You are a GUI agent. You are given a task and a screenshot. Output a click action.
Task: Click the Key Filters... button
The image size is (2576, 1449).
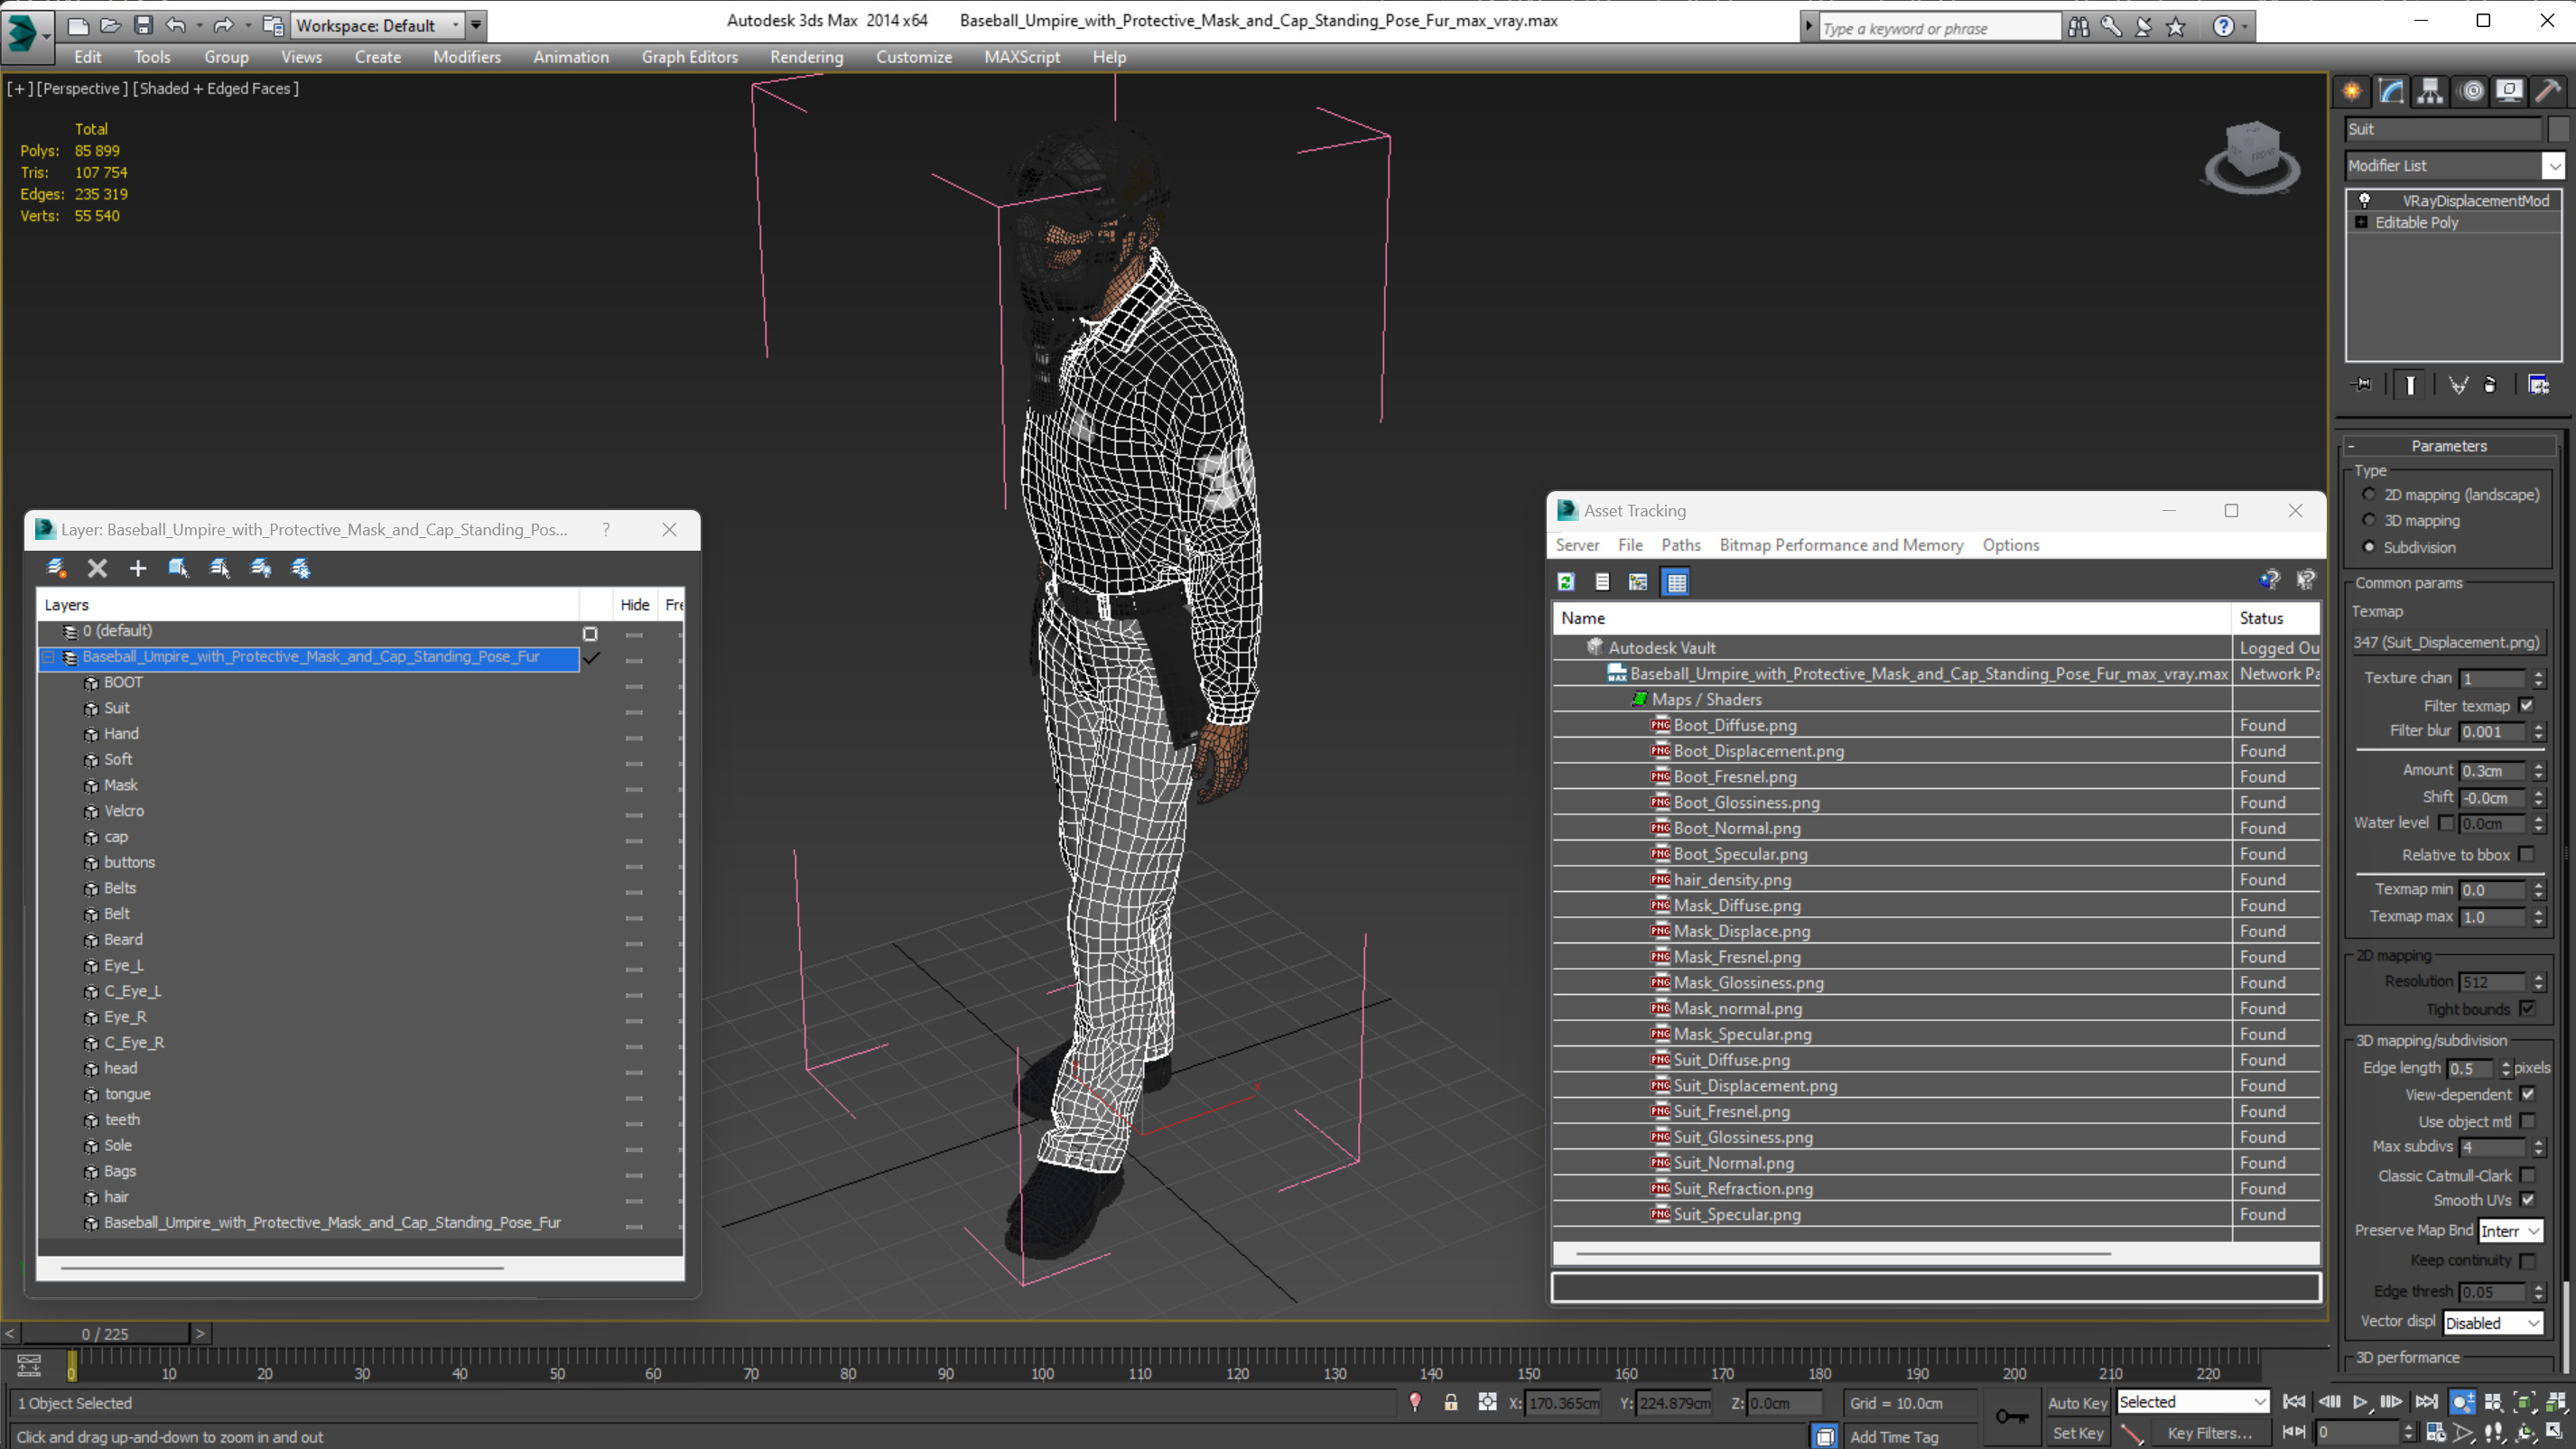pyautogui.click(x=2209, y=1432)
